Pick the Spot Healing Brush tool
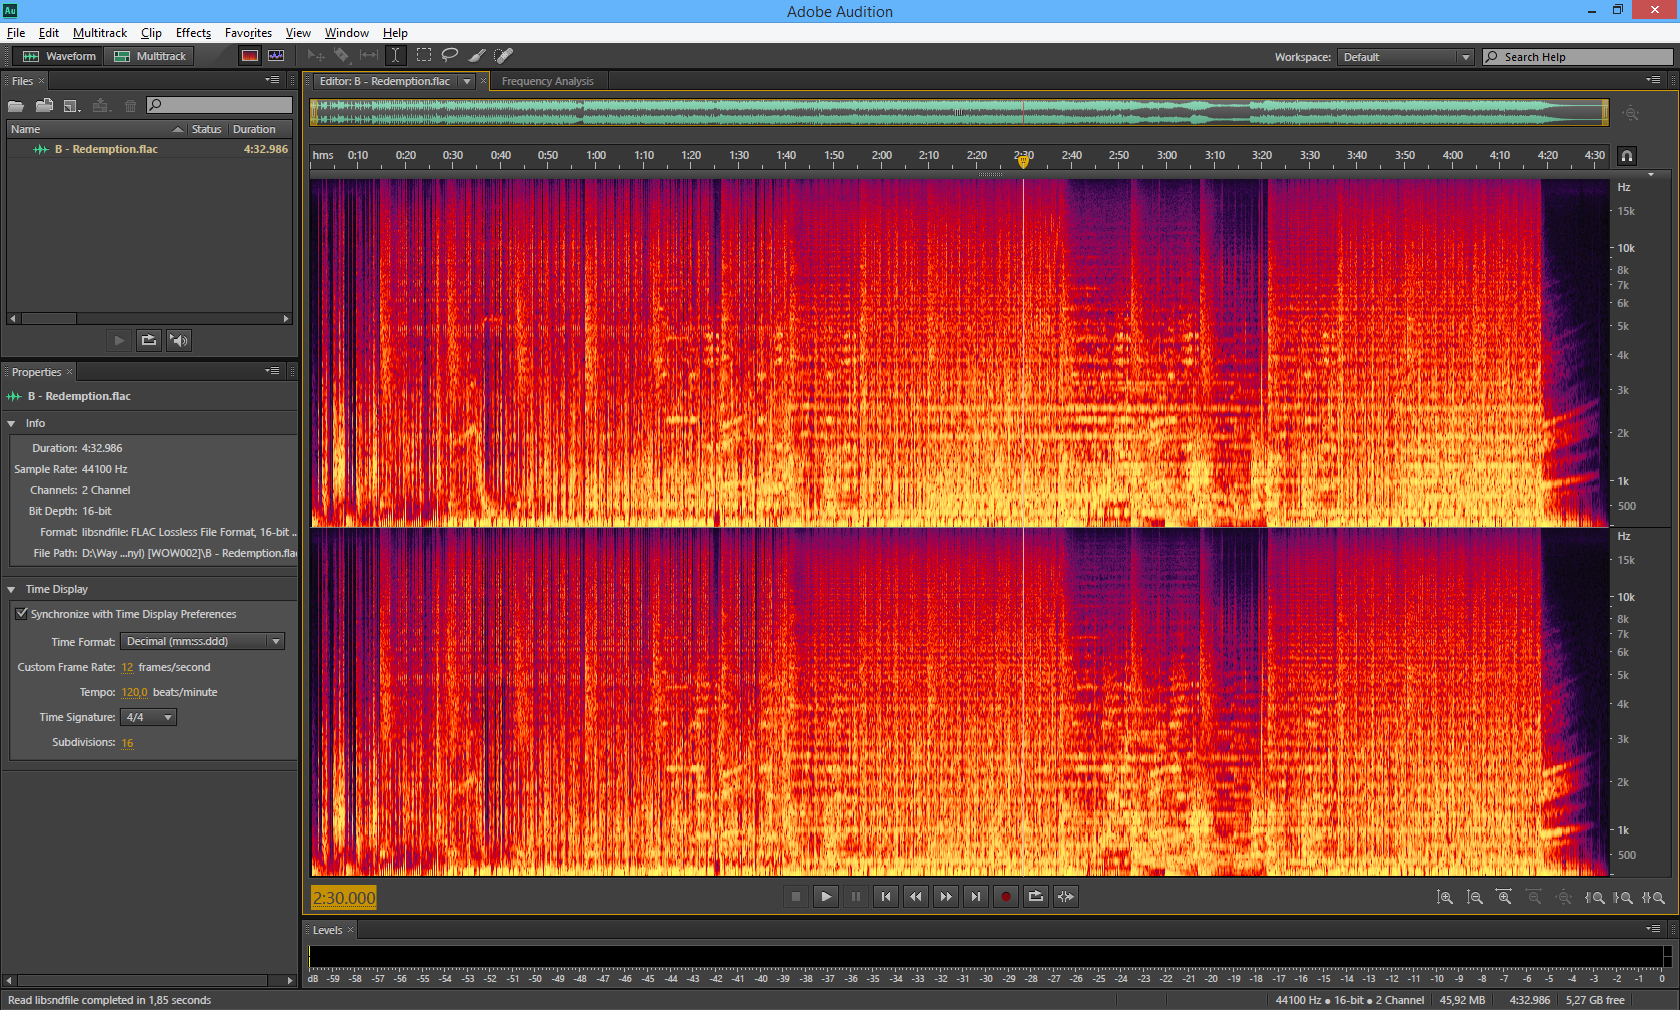The image size is (1680, 1010). tap(504, 56)
